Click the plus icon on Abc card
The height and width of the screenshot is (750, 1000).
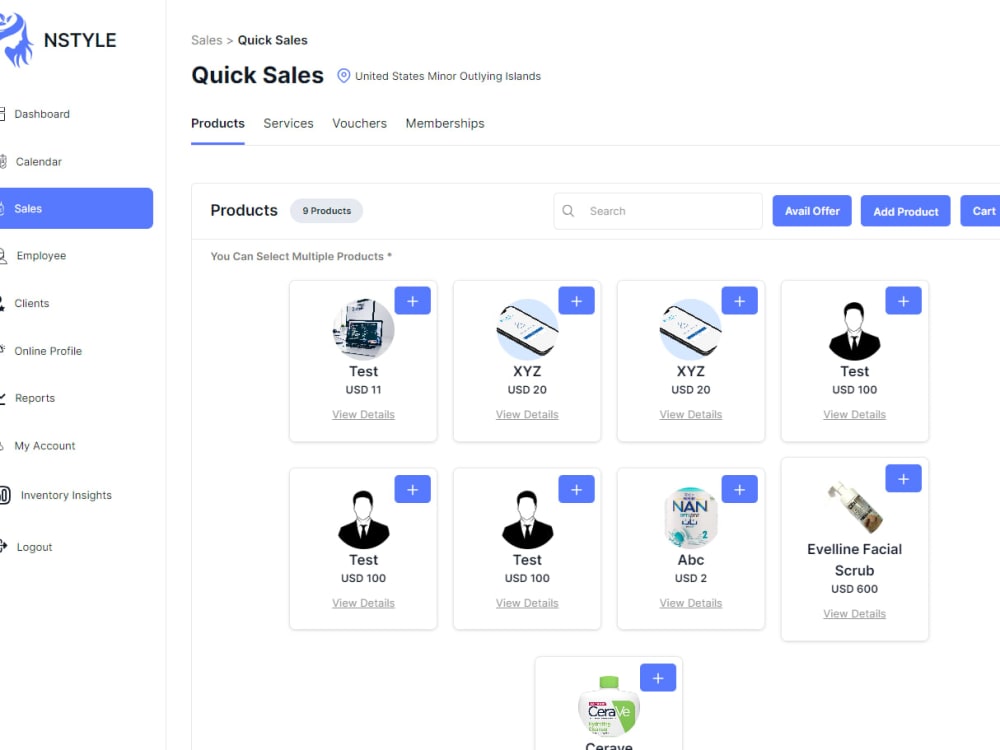[x=740, y=489]
